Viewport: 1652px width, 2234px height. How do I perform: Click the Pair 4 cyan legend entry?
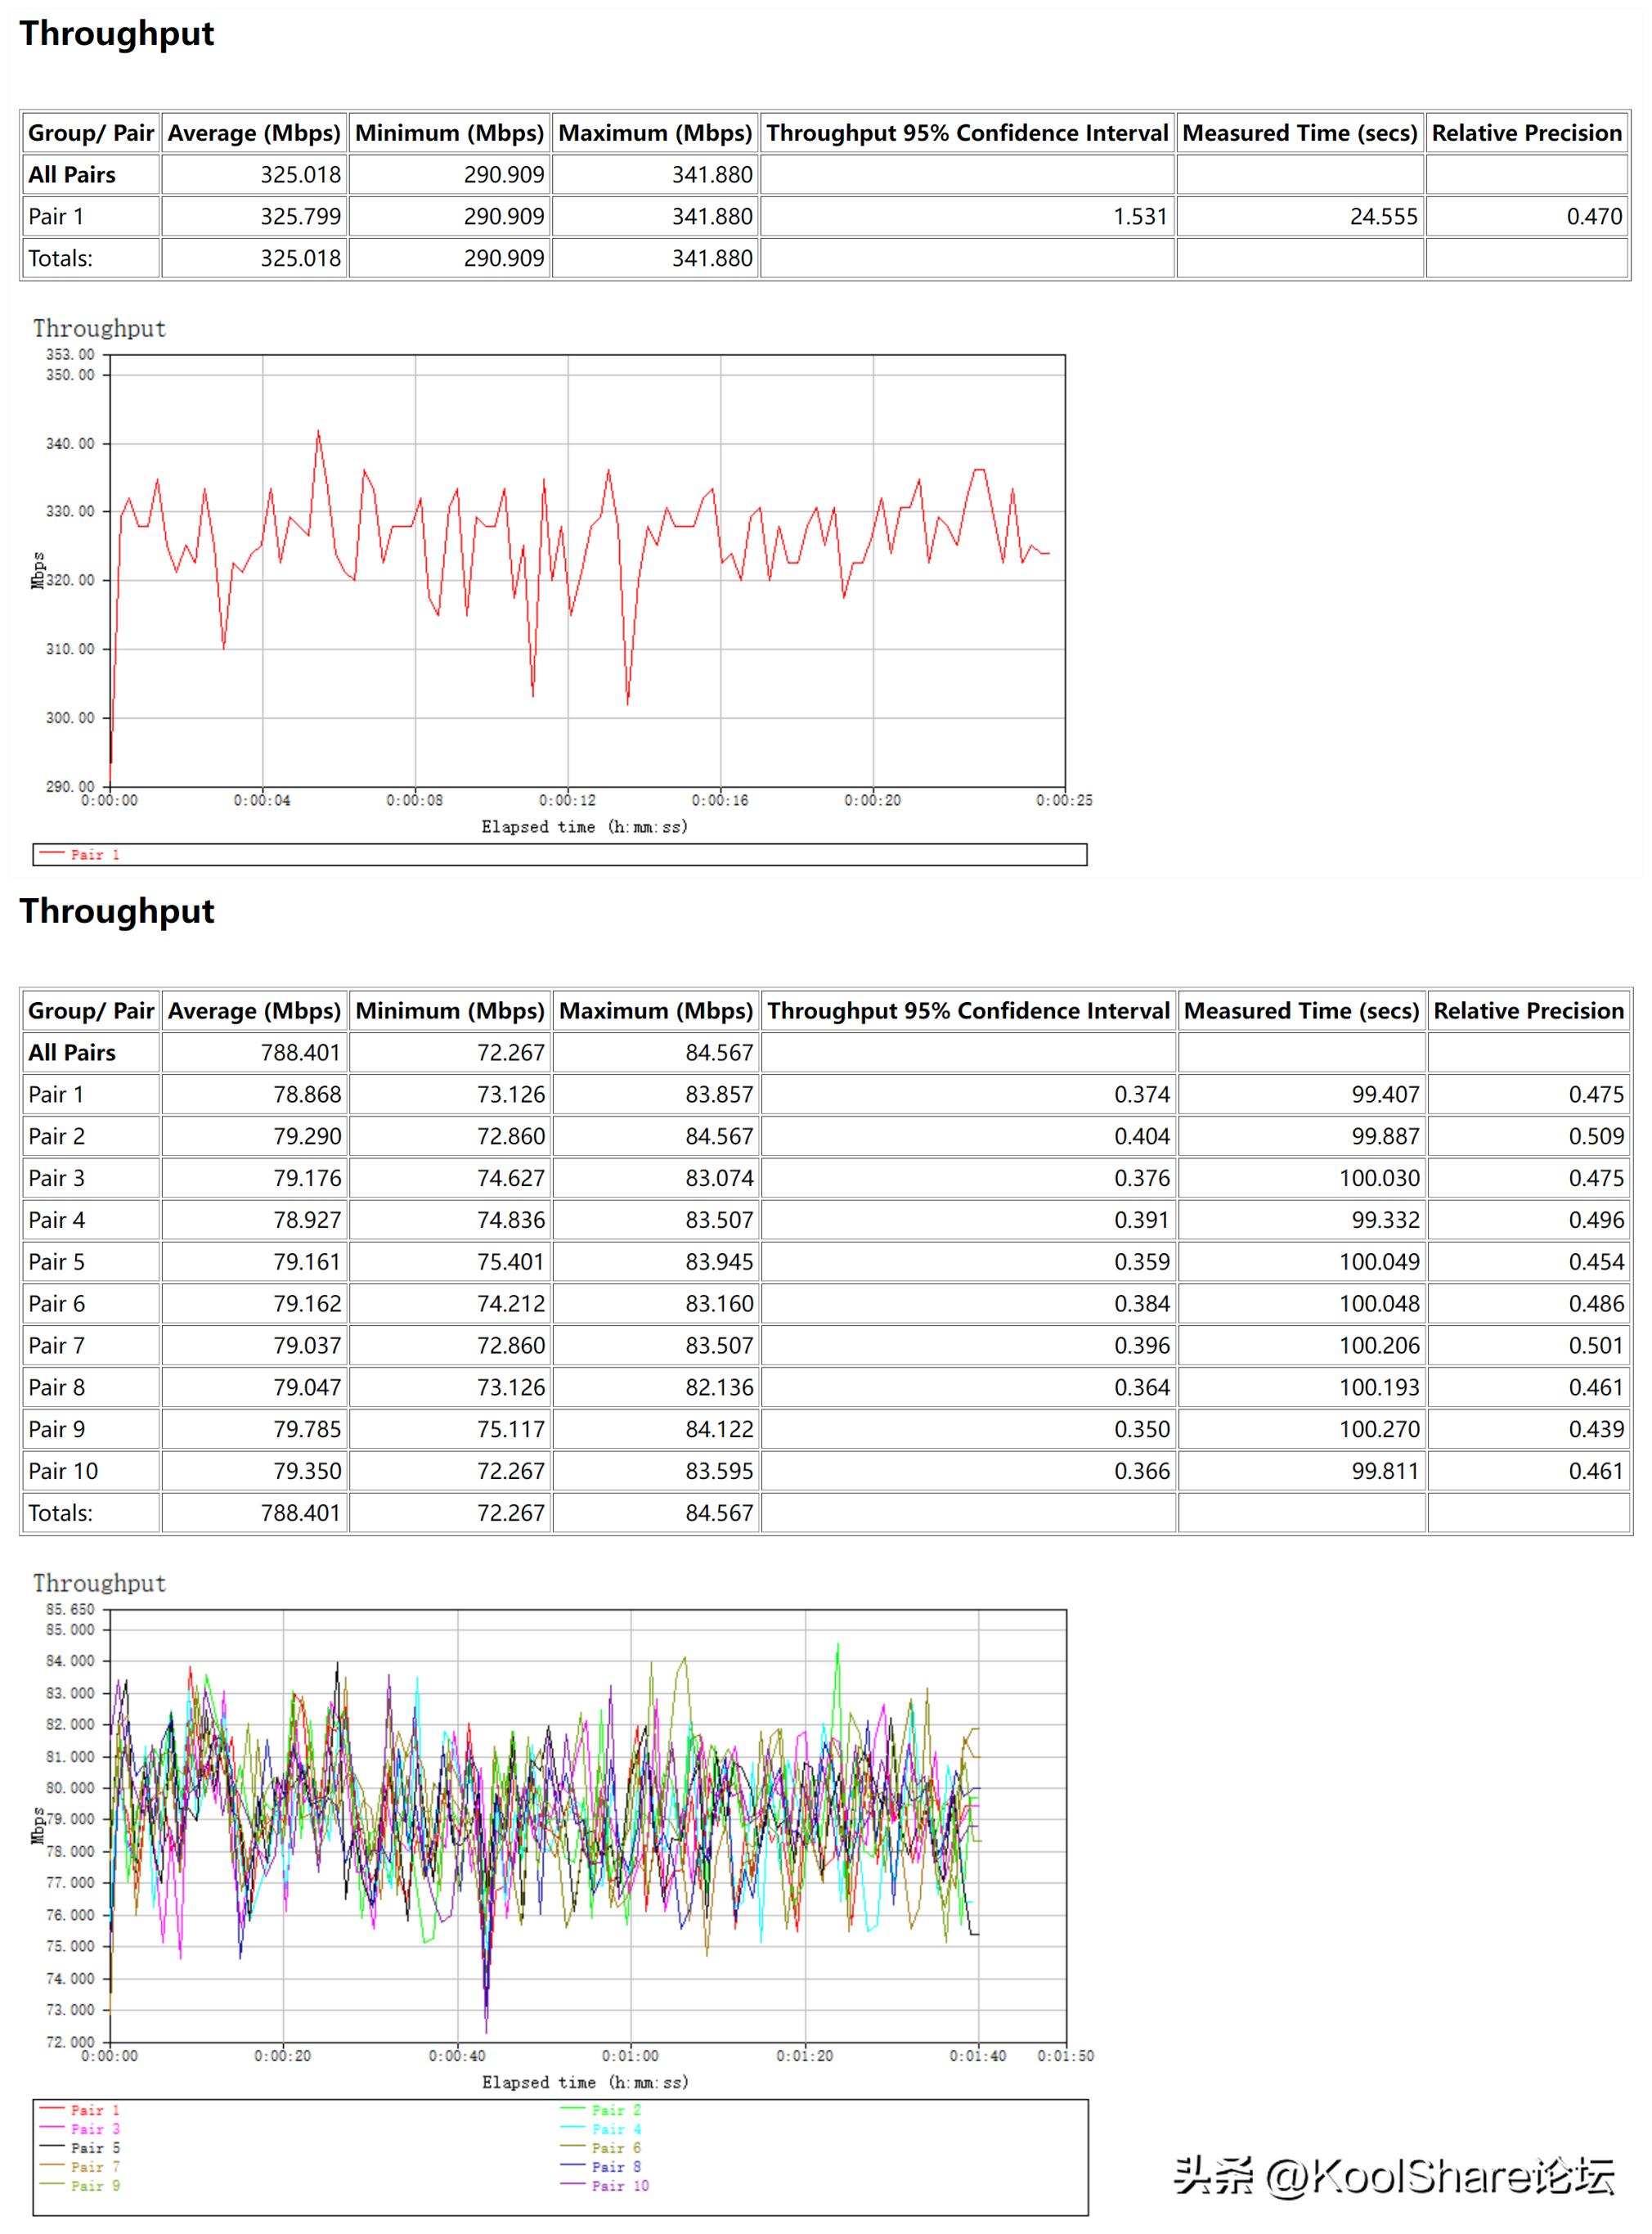(x=615, y=2128)
